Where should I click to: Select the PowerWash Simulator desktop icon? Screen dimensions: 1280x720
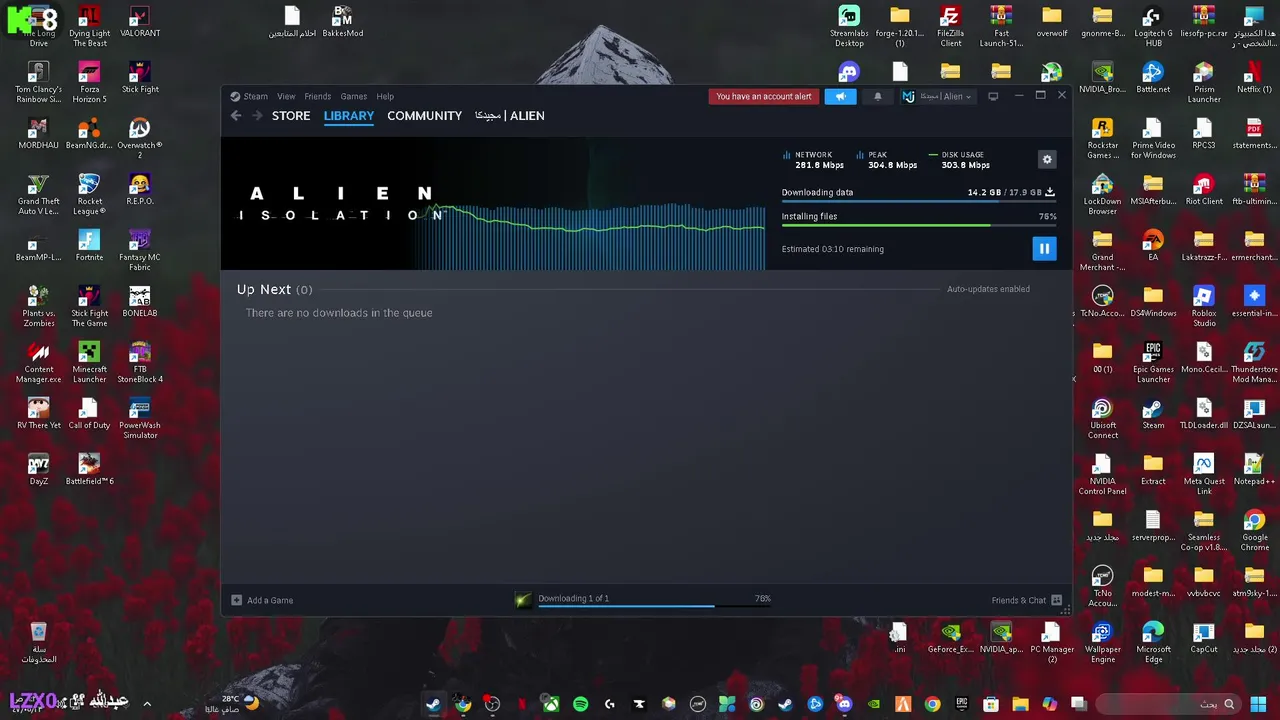point(140,419)
